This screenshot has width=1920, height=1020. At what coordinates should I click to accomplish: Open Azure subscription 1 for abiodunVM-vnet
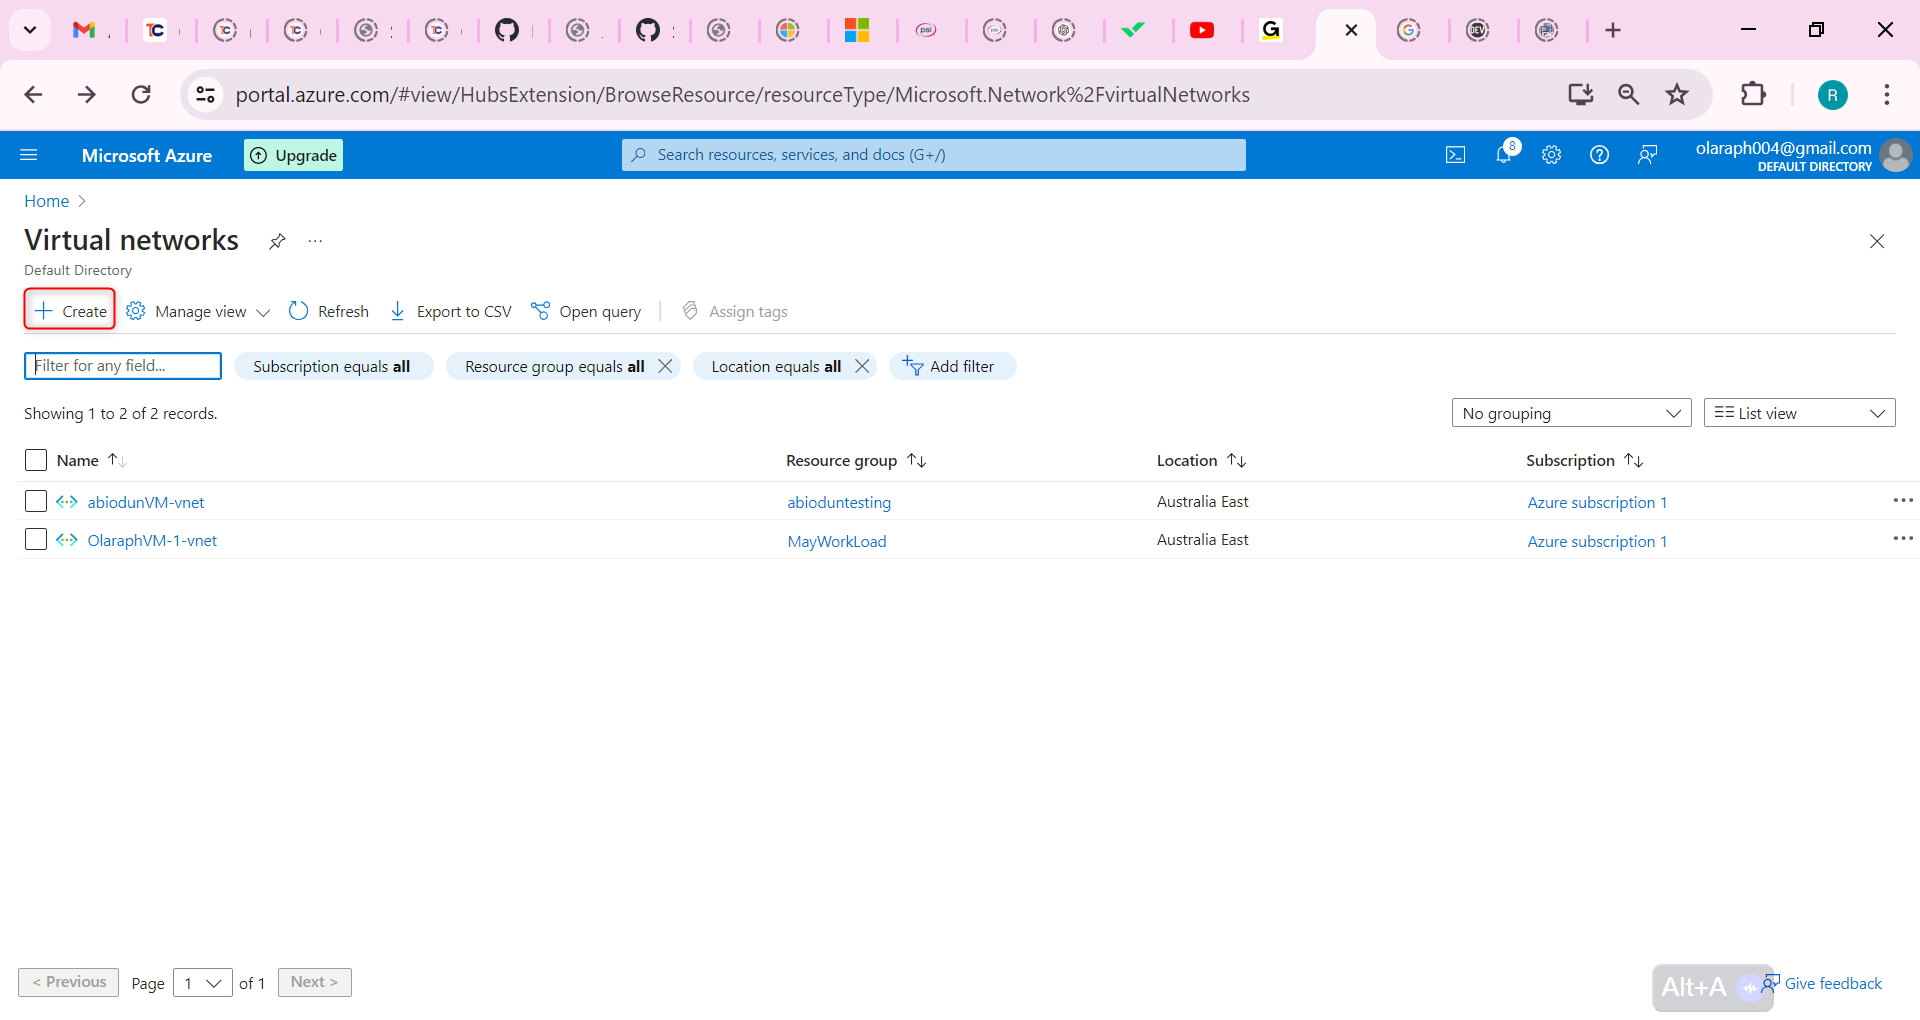click(x=1597, y=502)
